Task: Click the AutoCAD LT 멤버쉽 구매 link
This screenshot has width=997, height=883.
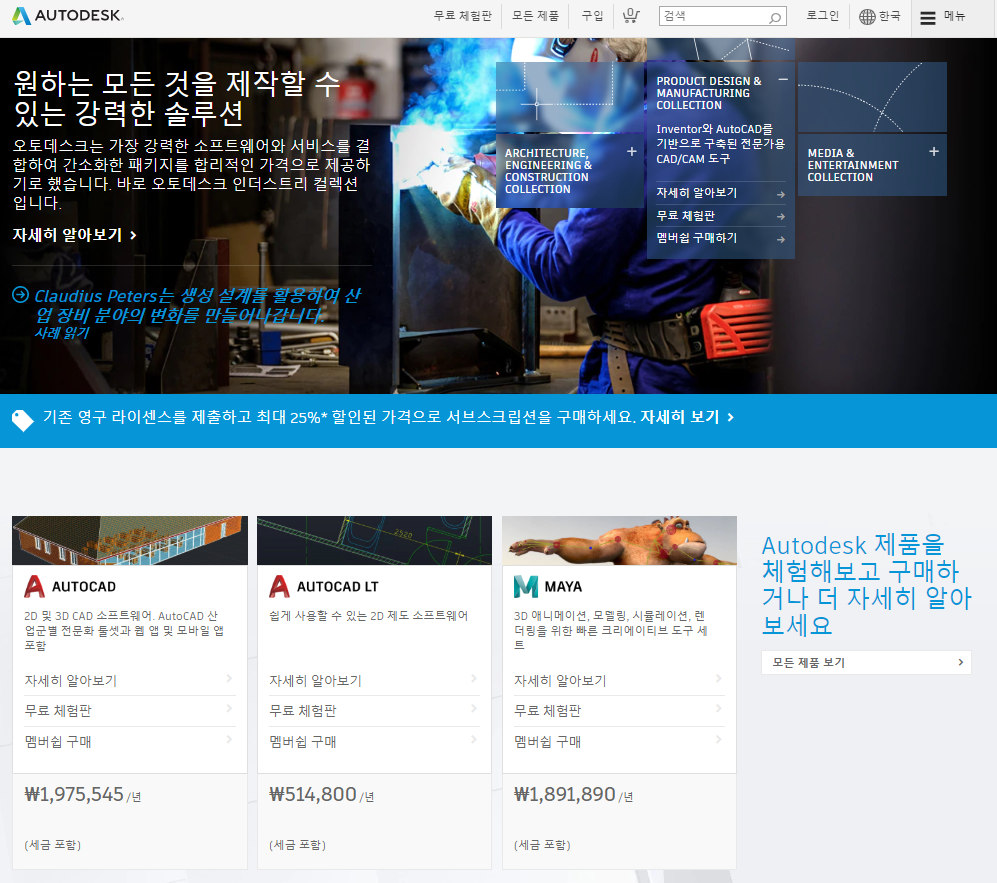Action: [x=303, y=742]
